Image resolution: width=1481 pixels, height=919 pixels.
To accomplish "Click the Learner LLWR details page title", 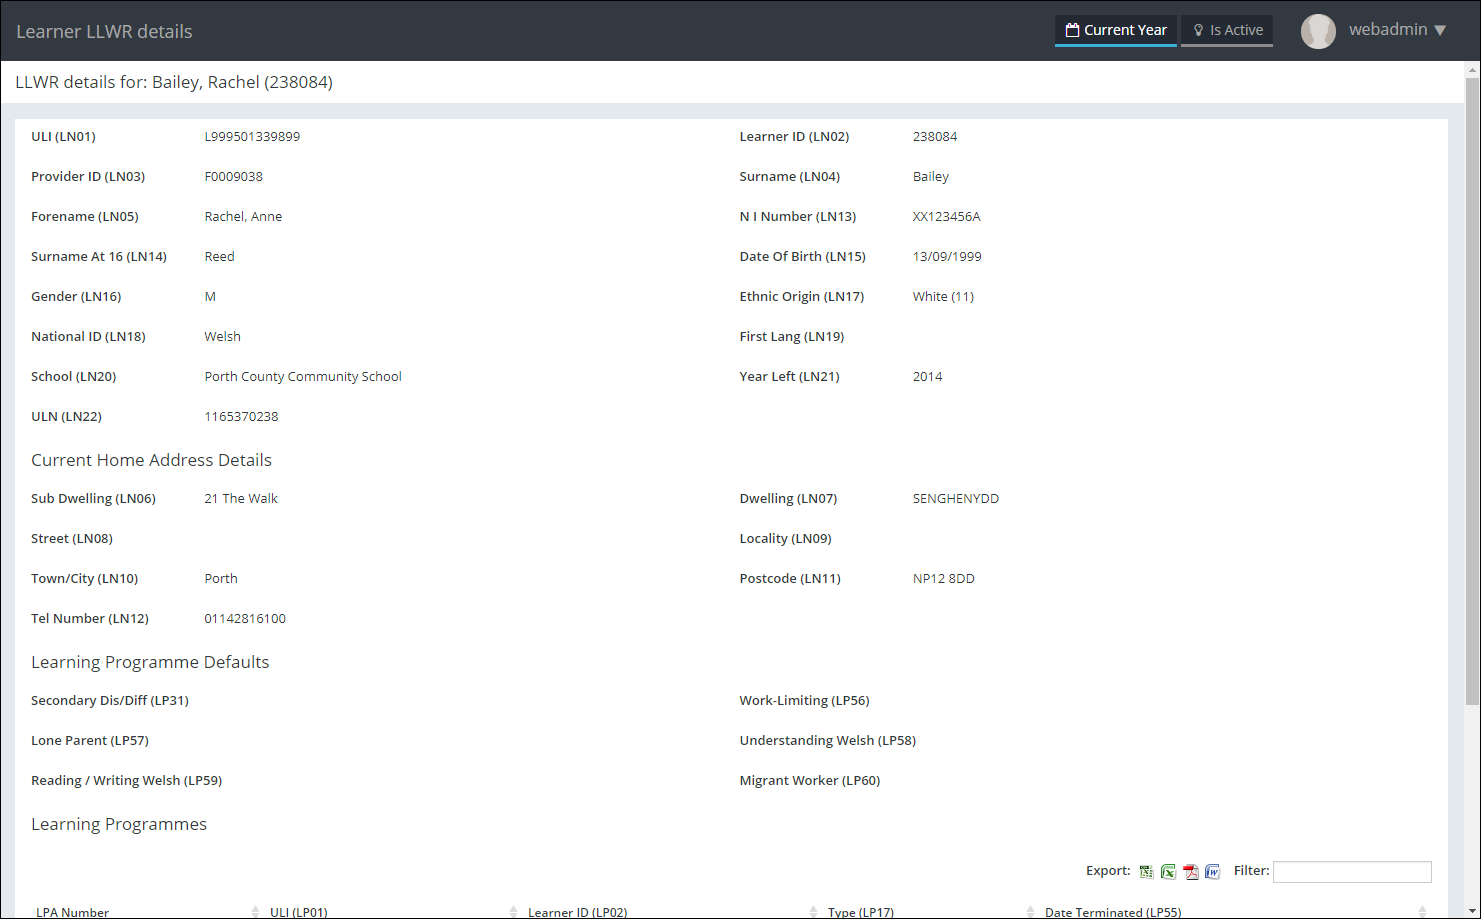I will pos(104,31).
